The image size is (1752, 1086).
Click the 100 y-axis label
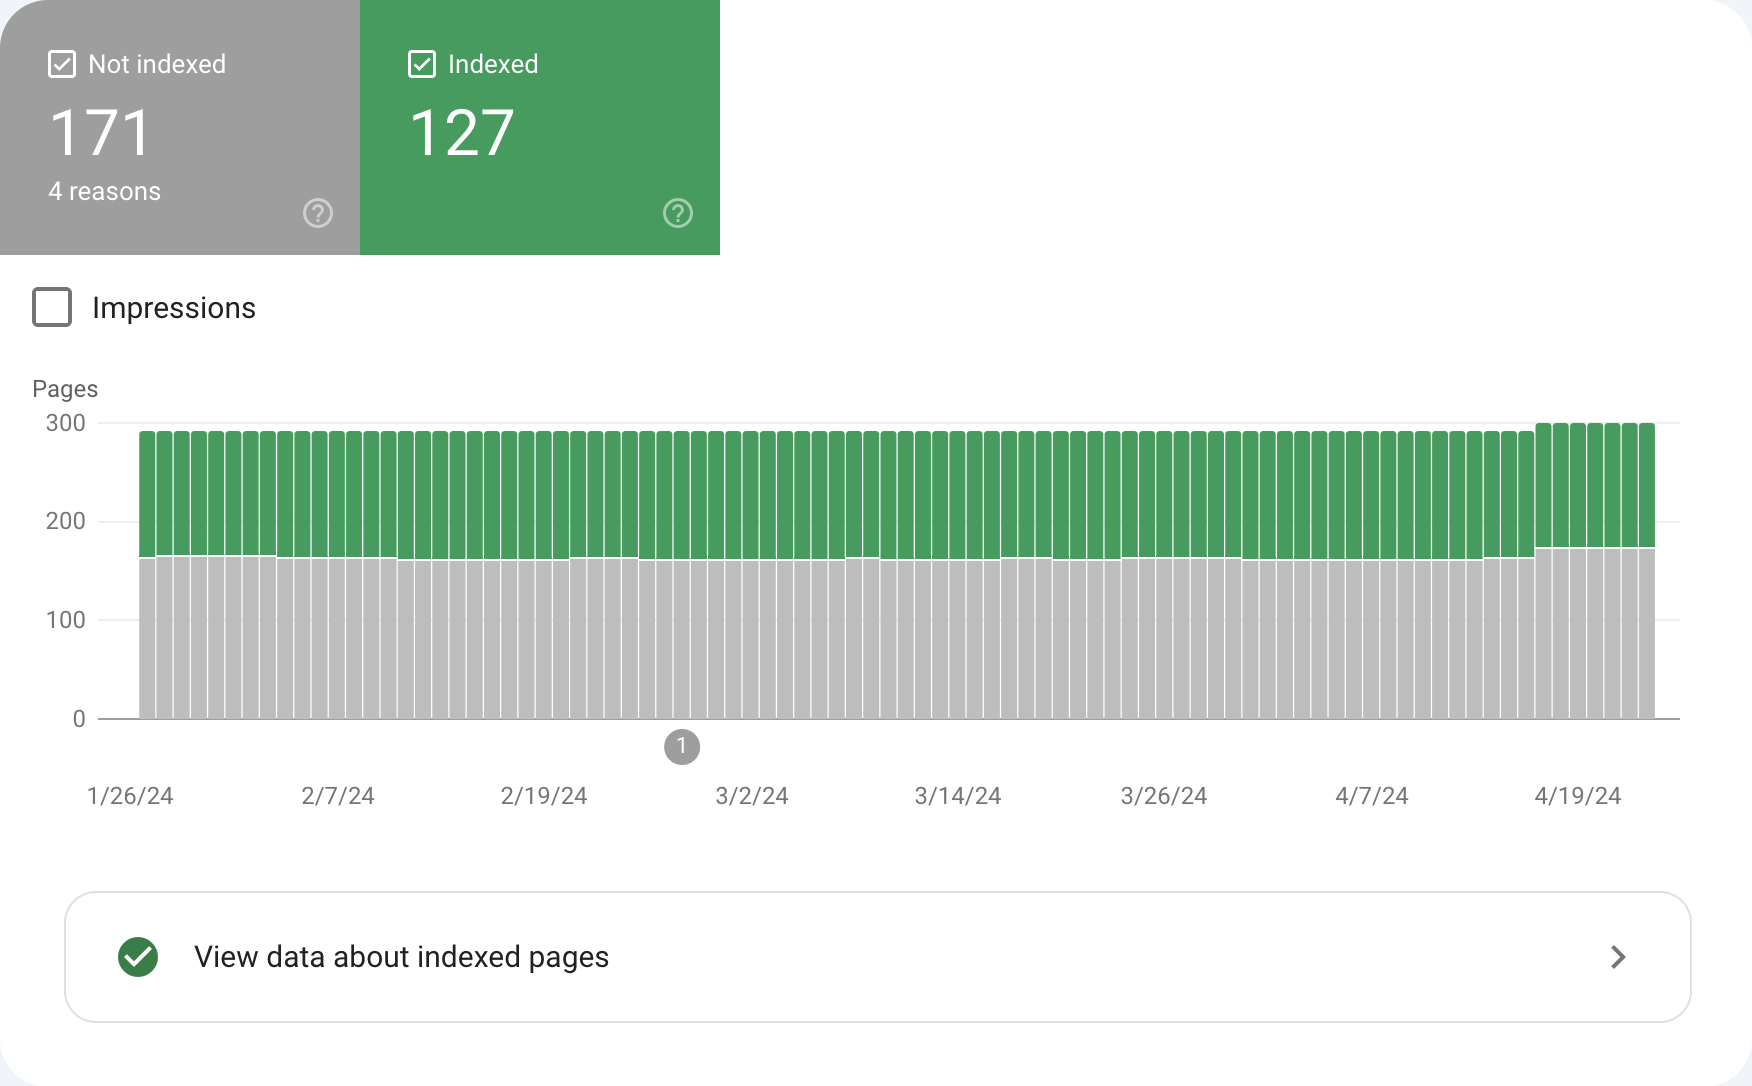tap(66, 620)
